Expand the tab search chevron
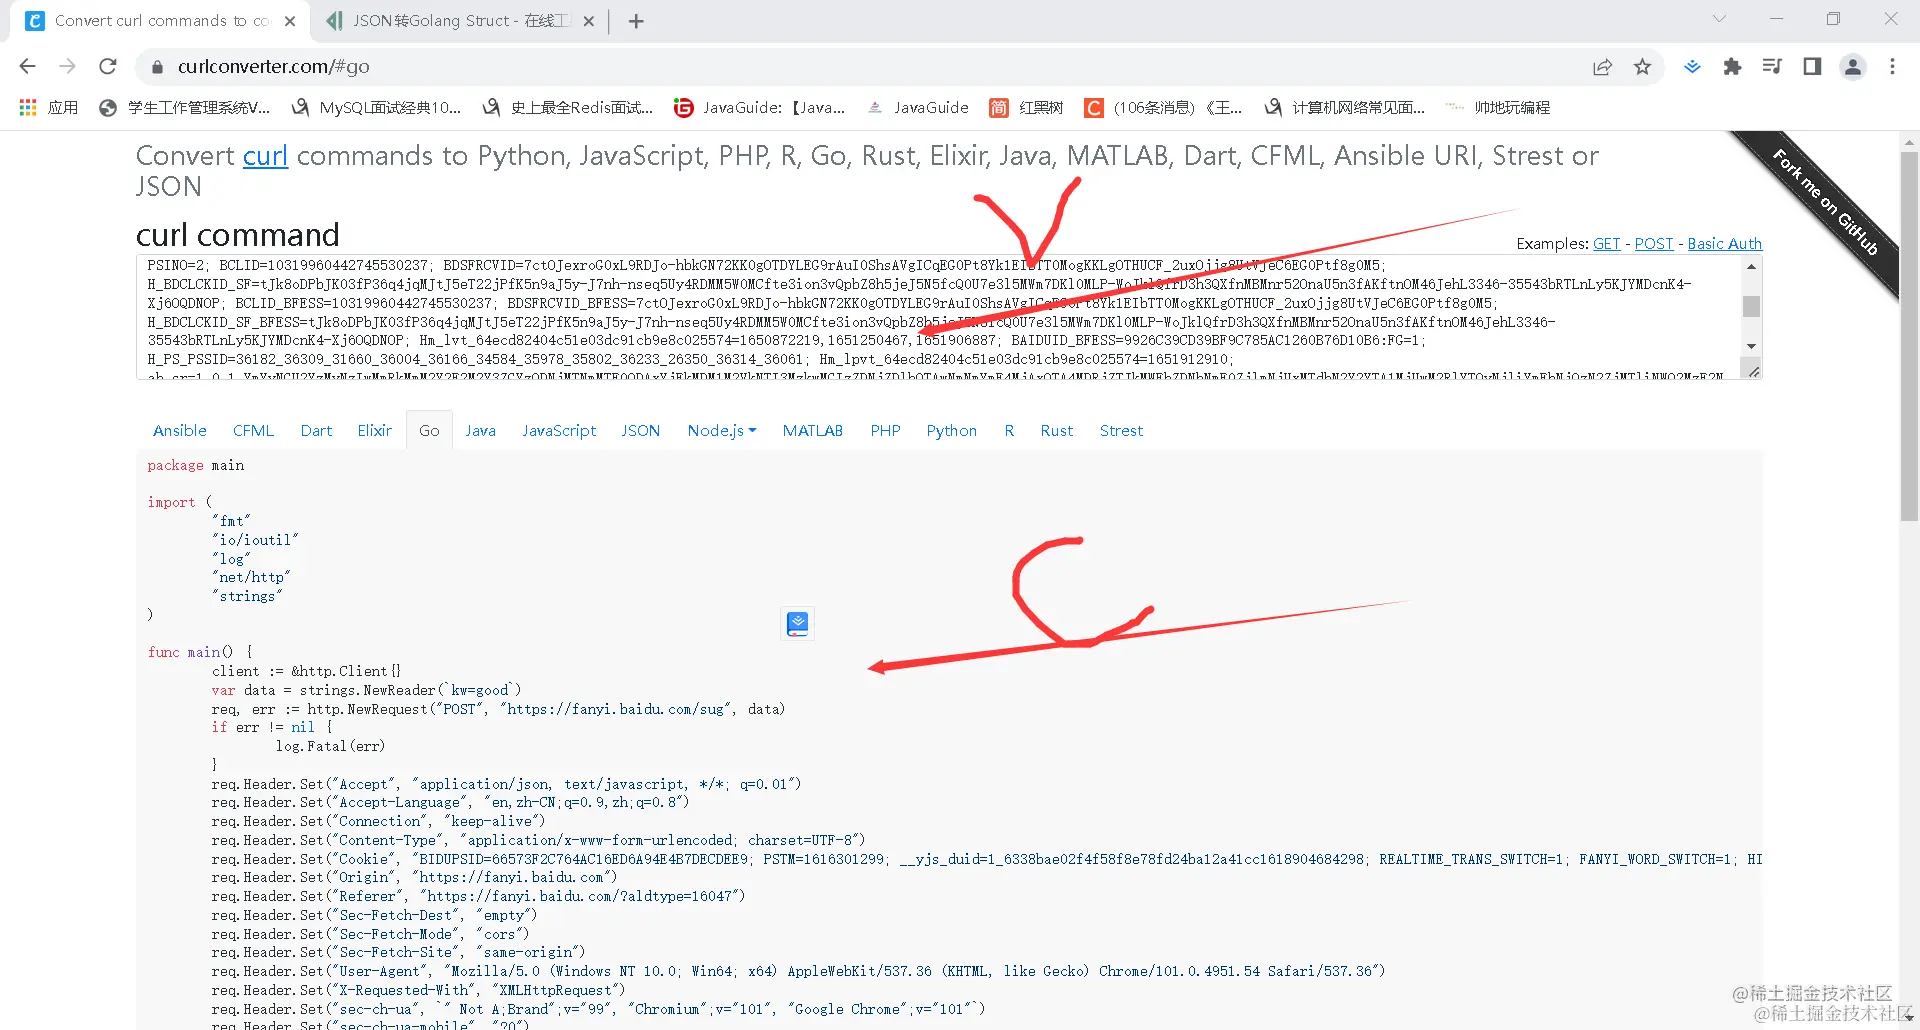The width and height of the screenshot is (1920, 1030). click(x=1719, y=19)
